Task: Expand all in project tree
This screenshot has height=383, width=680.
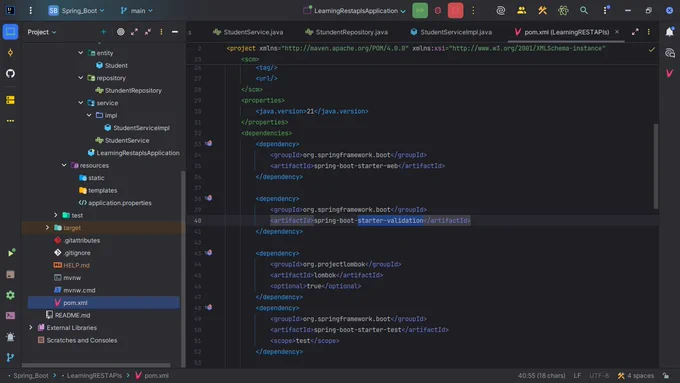Action: [x=134, y=32]
